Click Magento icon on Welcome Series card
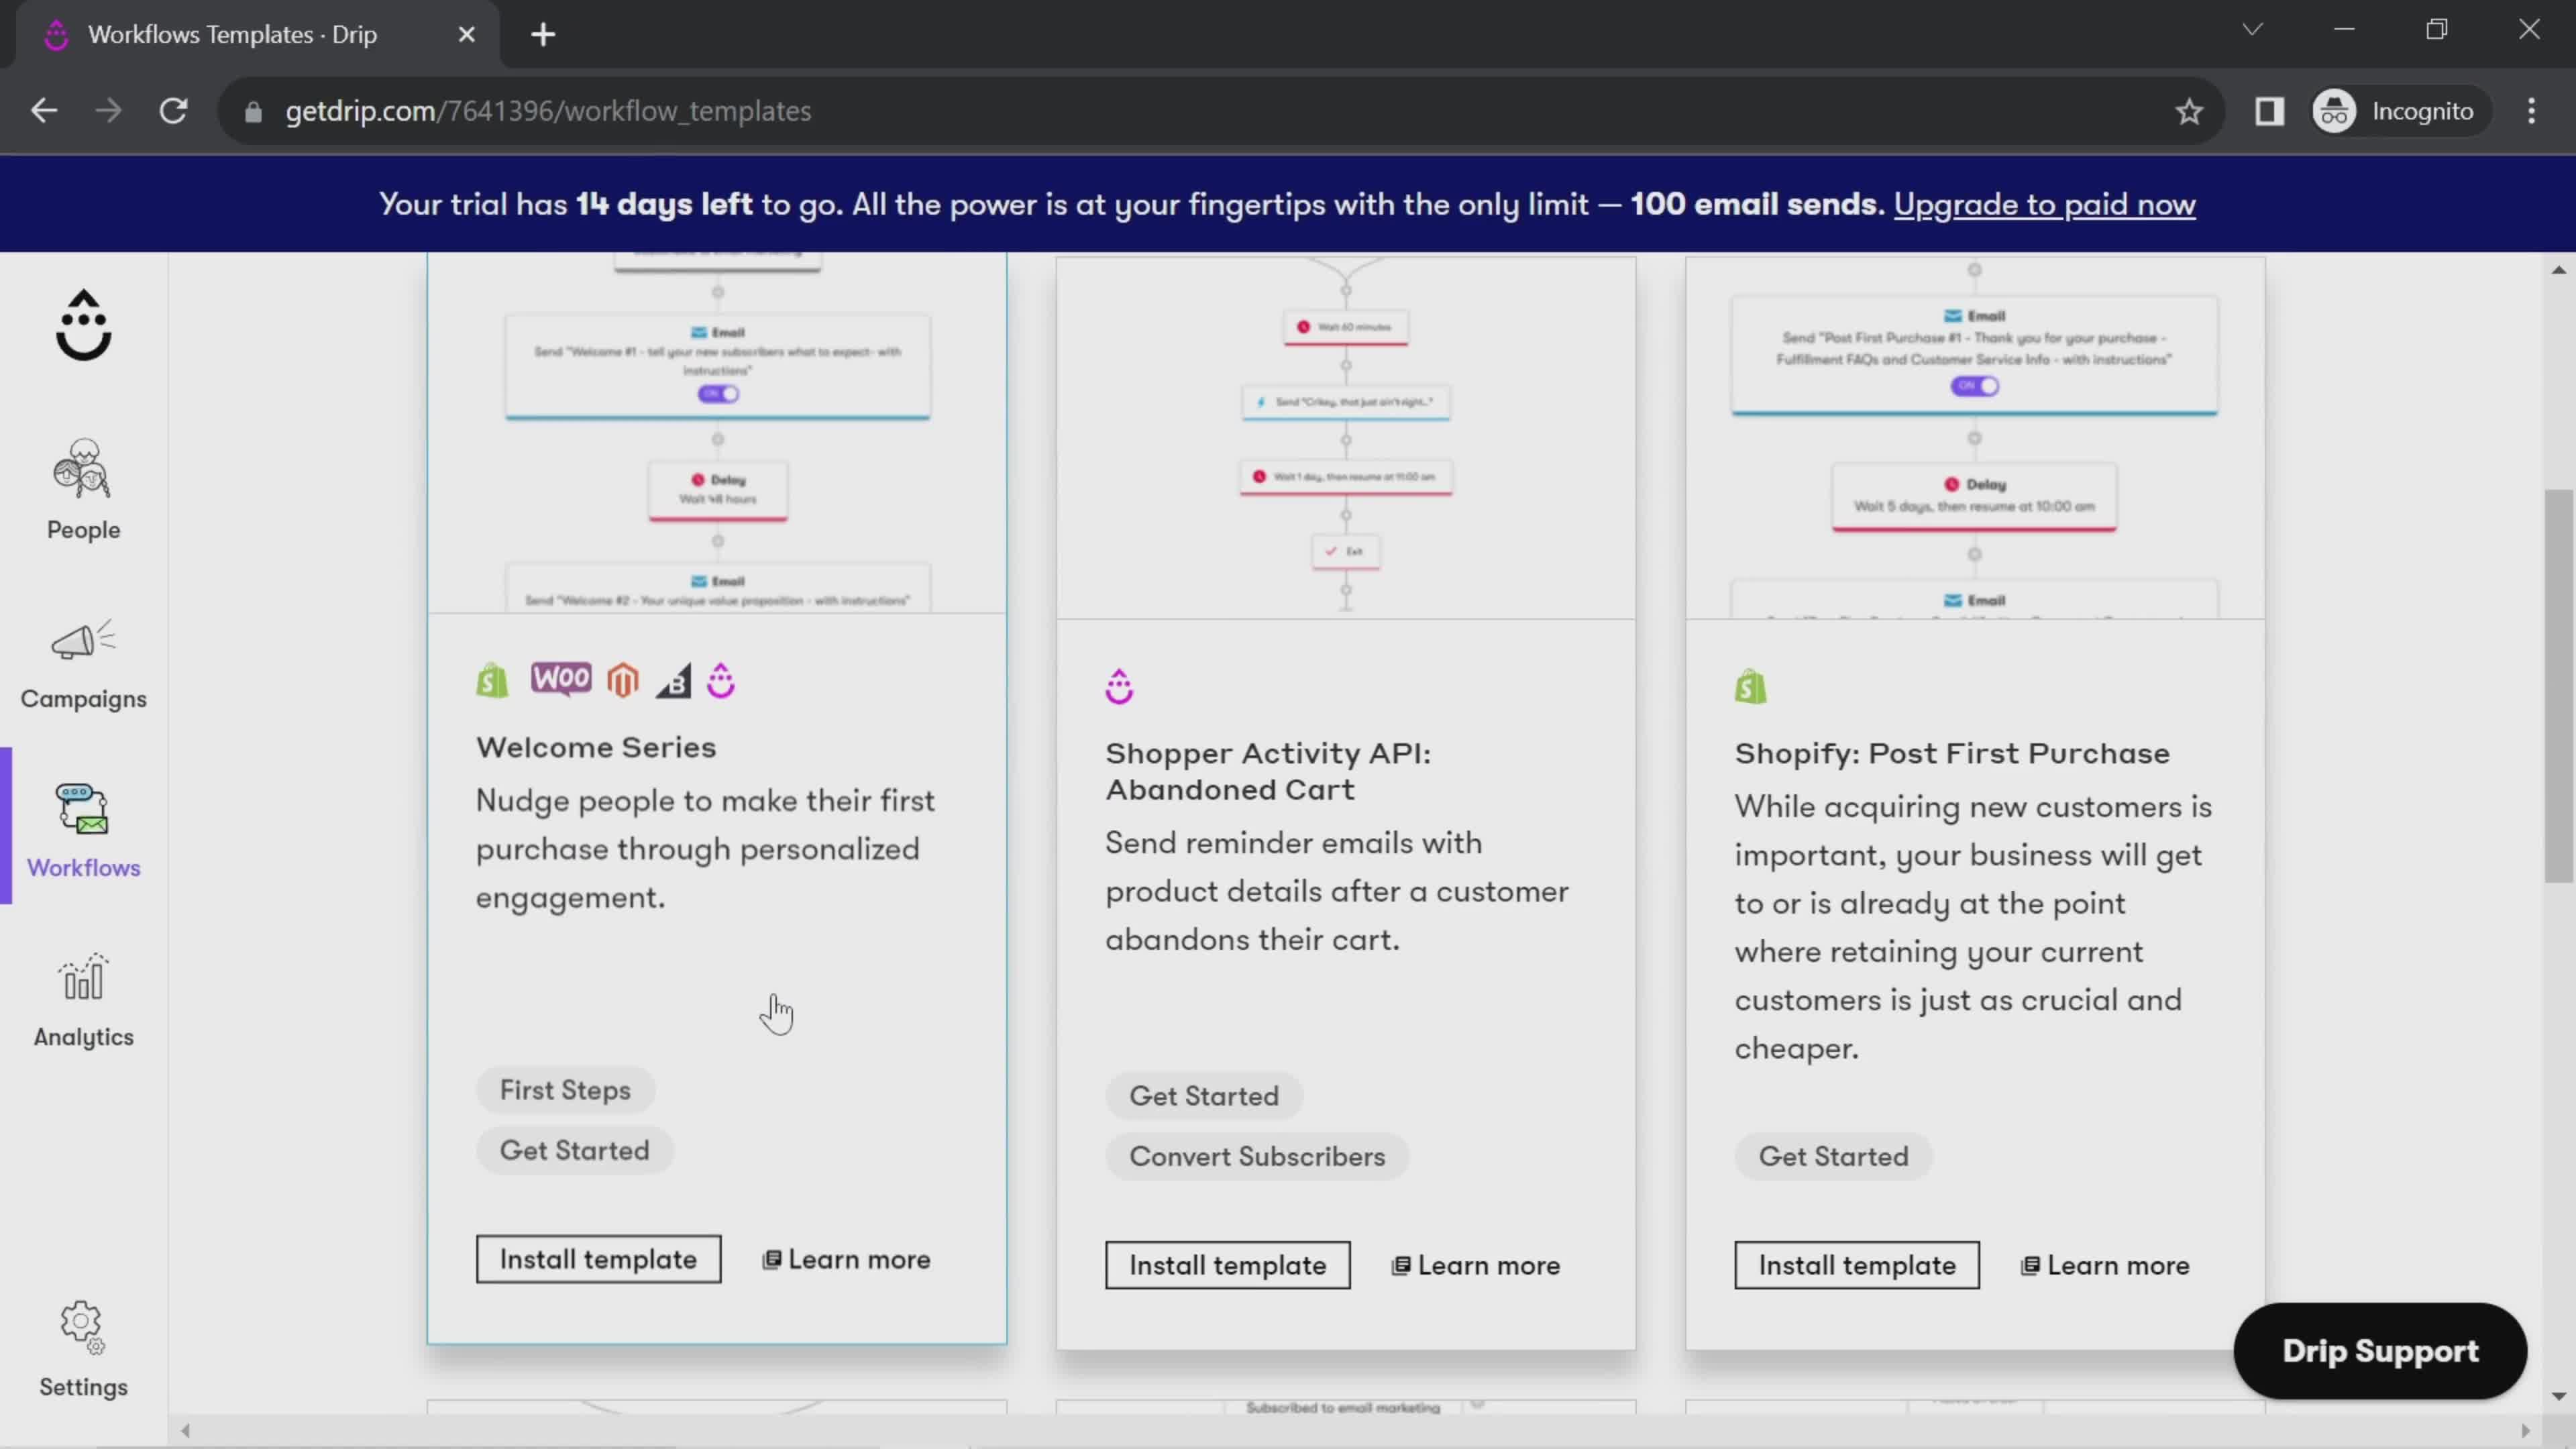The width and height of the screenshot is (2576, 1449). click(x=623, y=681)
